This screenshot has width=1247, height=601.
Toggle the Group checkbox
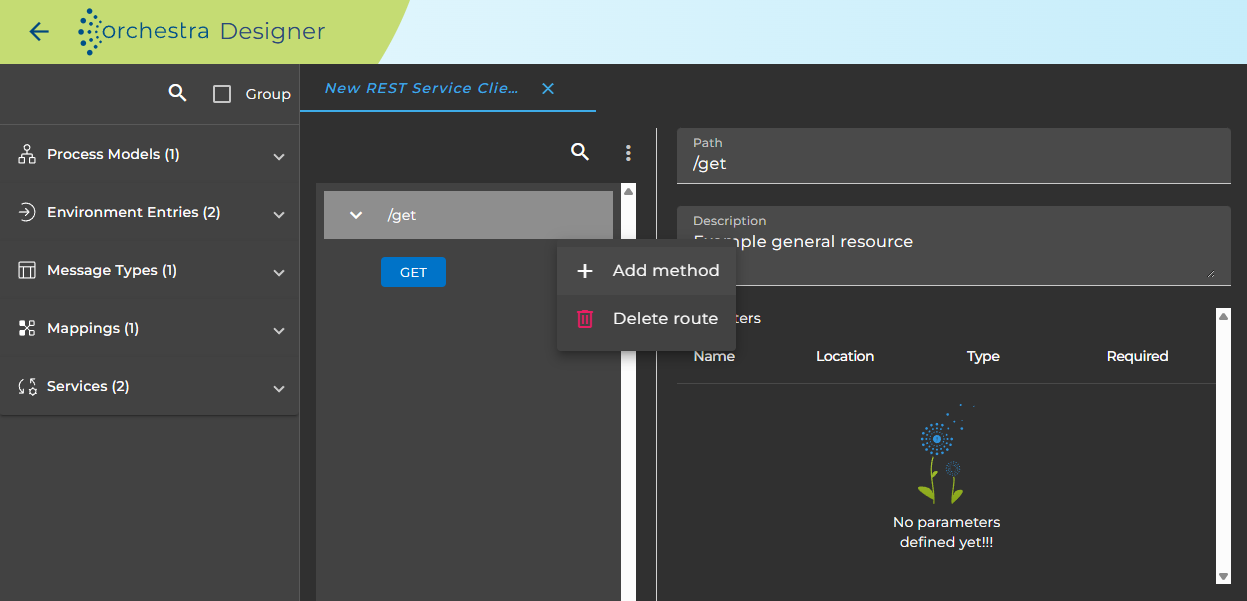pyautogui.click(x=222, y=94)
